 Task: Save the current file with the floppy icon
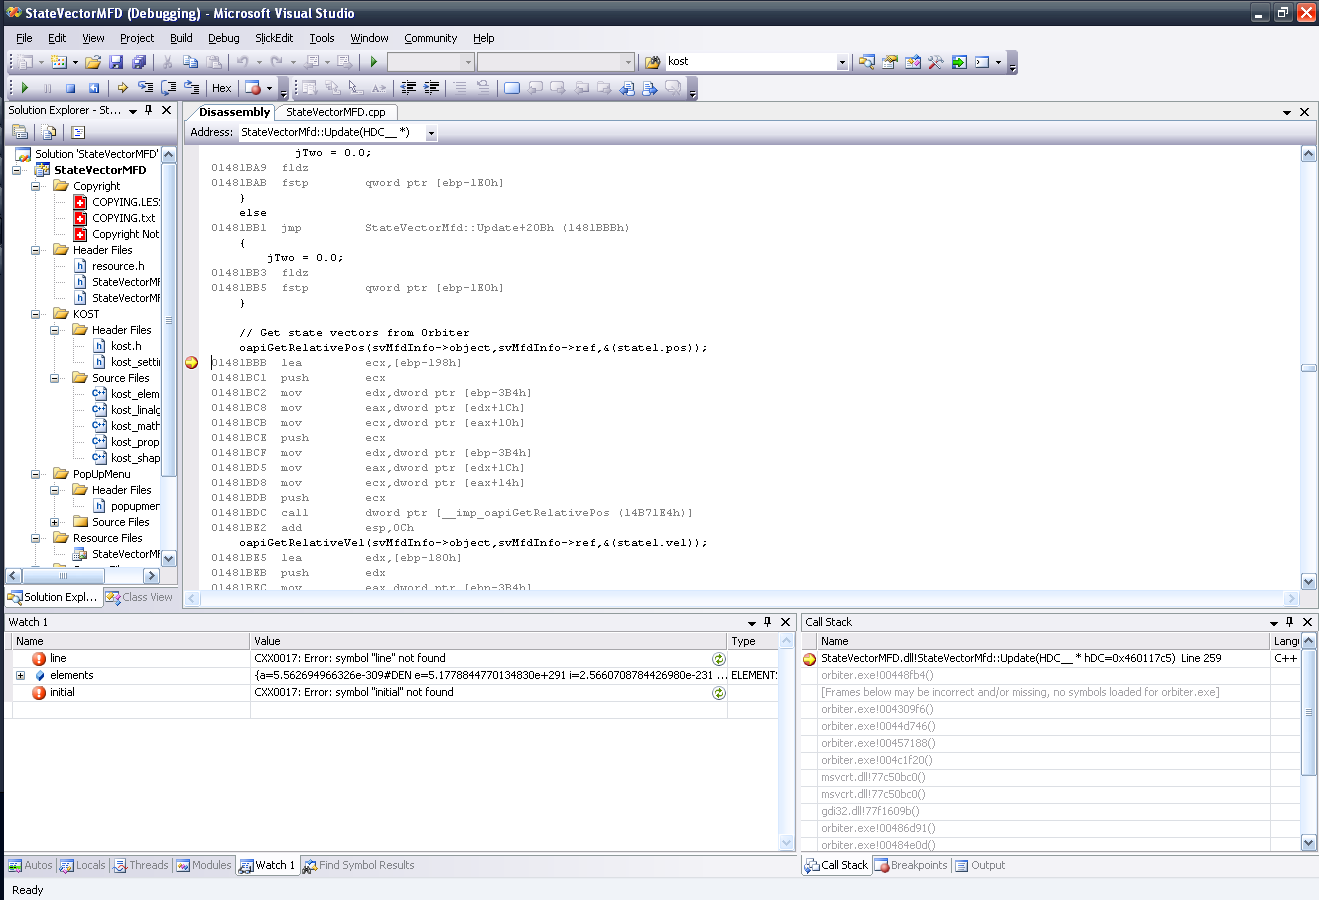point(116,62)
